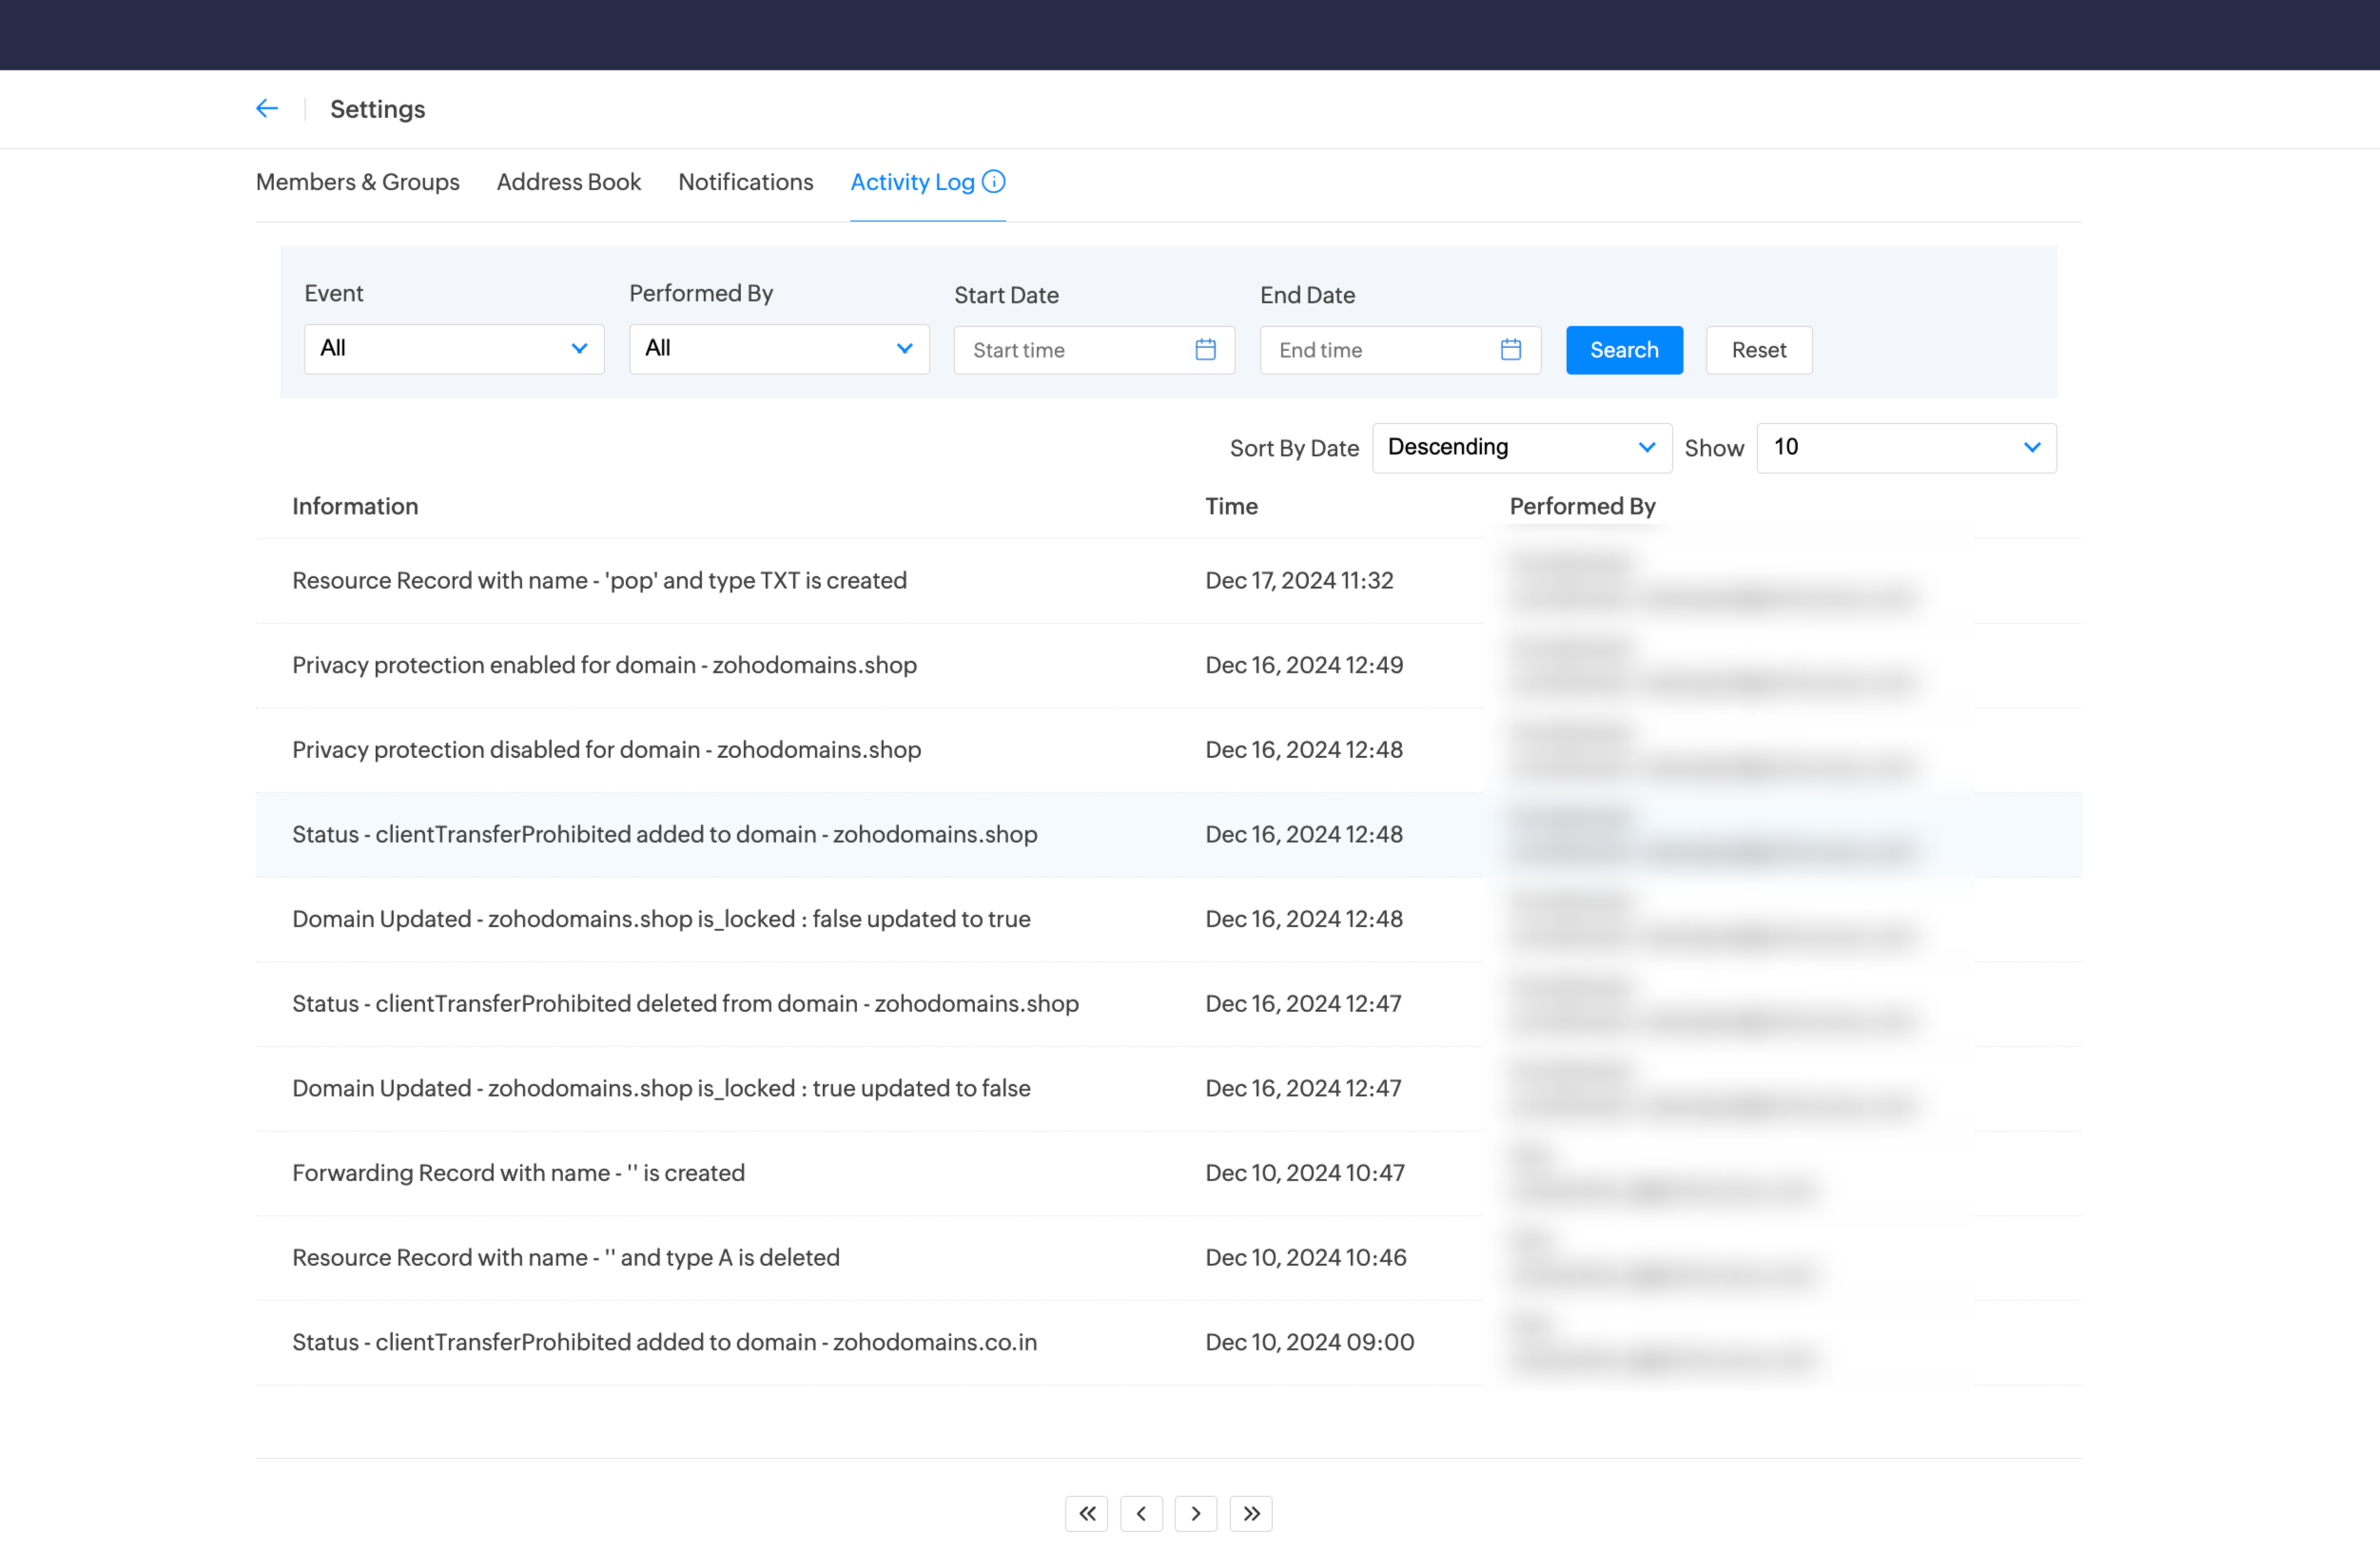Switch to the Notifications tab
Screen dimensions: 2380x1553
745,182
